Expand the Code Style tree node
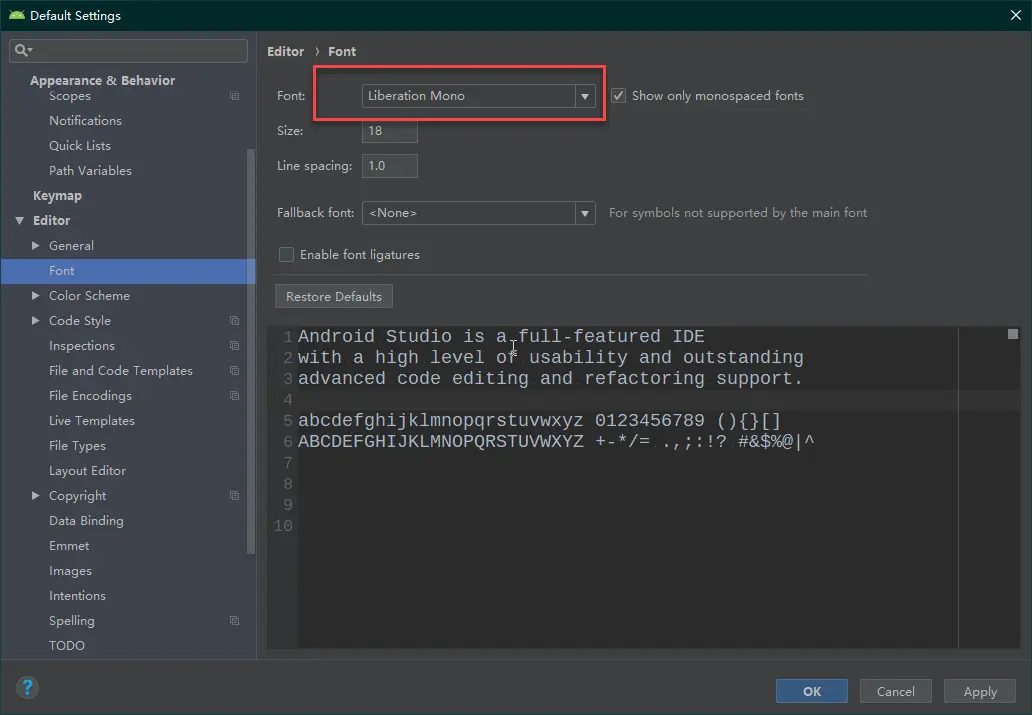 pos(36,321)
